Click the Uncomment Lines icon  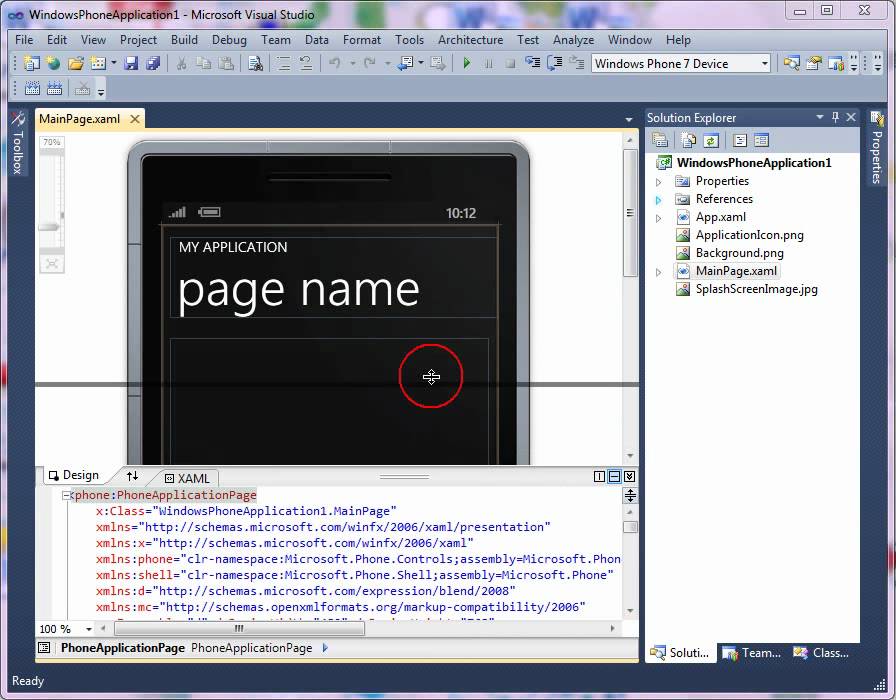click(305, 63)
